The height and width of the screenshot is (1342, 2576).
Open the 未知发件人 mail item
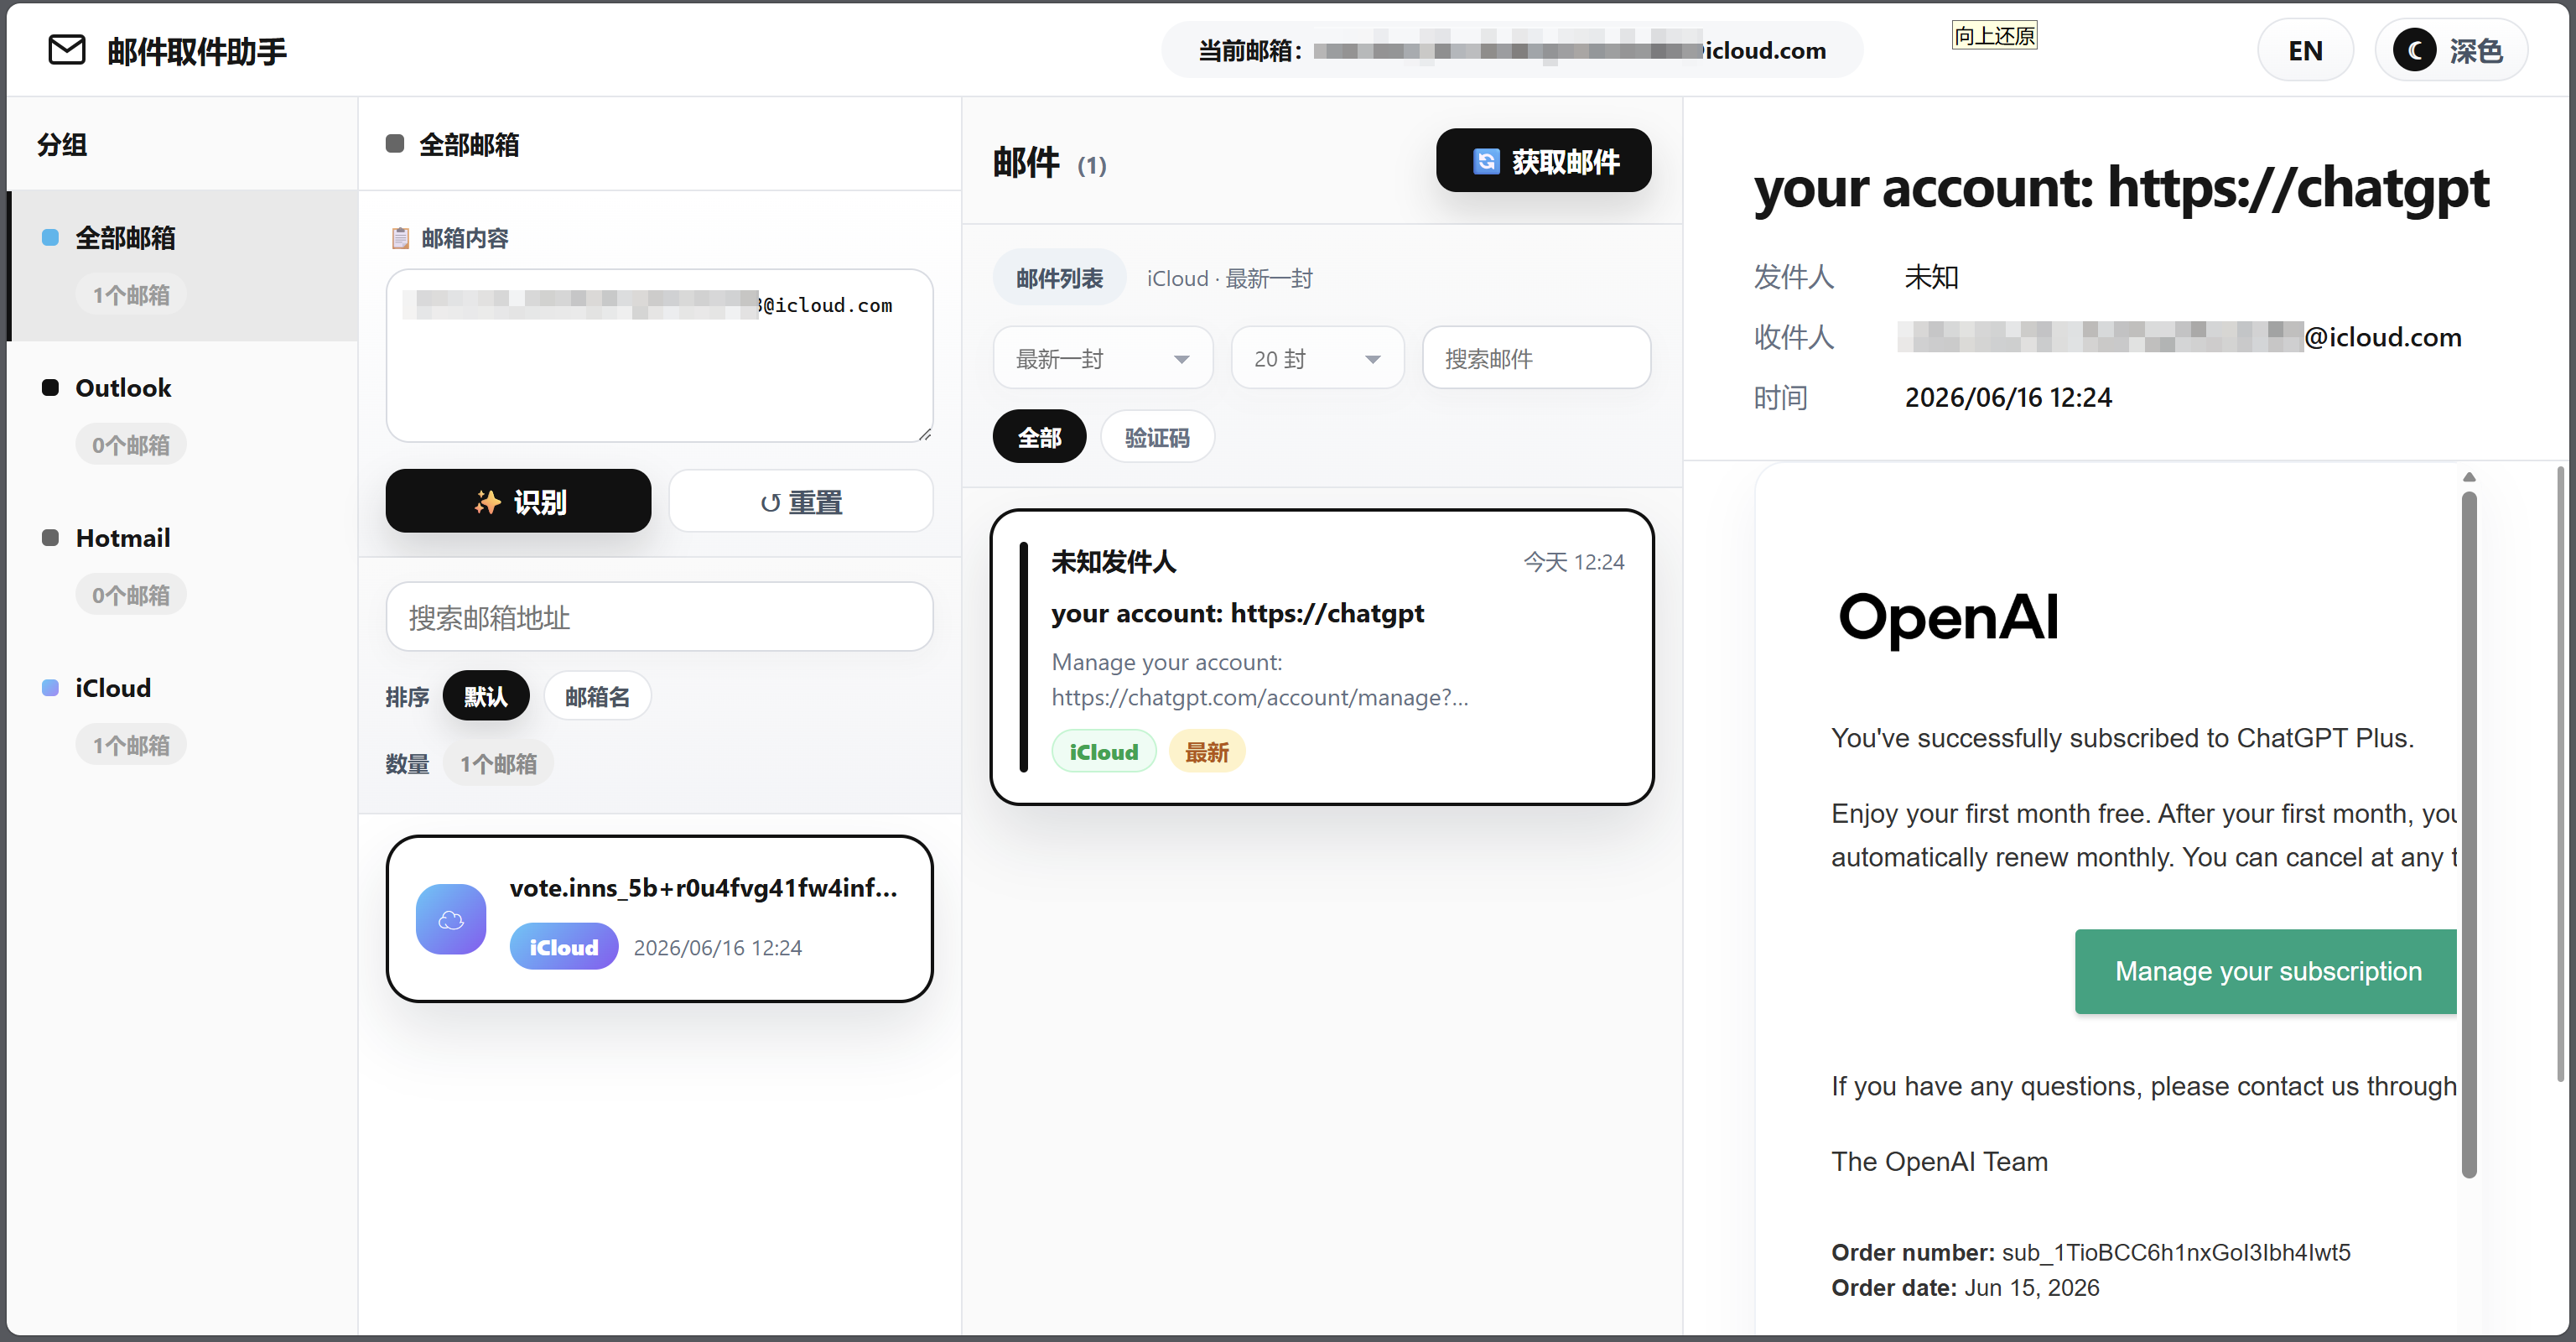[1321, 657]
